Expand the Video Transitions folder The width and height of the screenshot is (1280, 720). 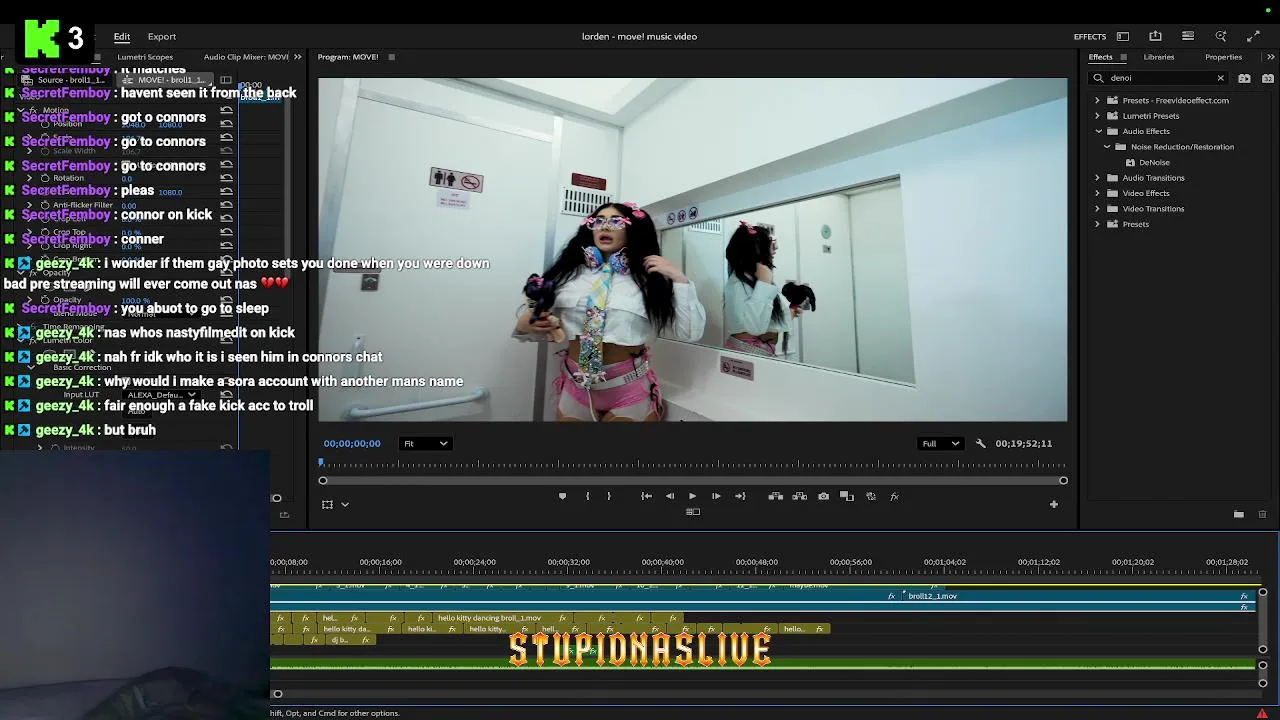point(1097,209)
